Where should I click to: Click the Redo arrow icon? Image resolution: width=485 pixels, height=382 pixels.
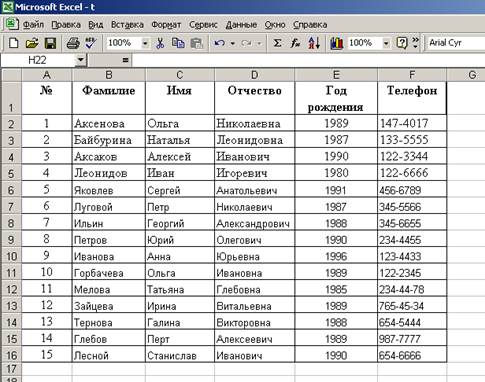[246, 43]
